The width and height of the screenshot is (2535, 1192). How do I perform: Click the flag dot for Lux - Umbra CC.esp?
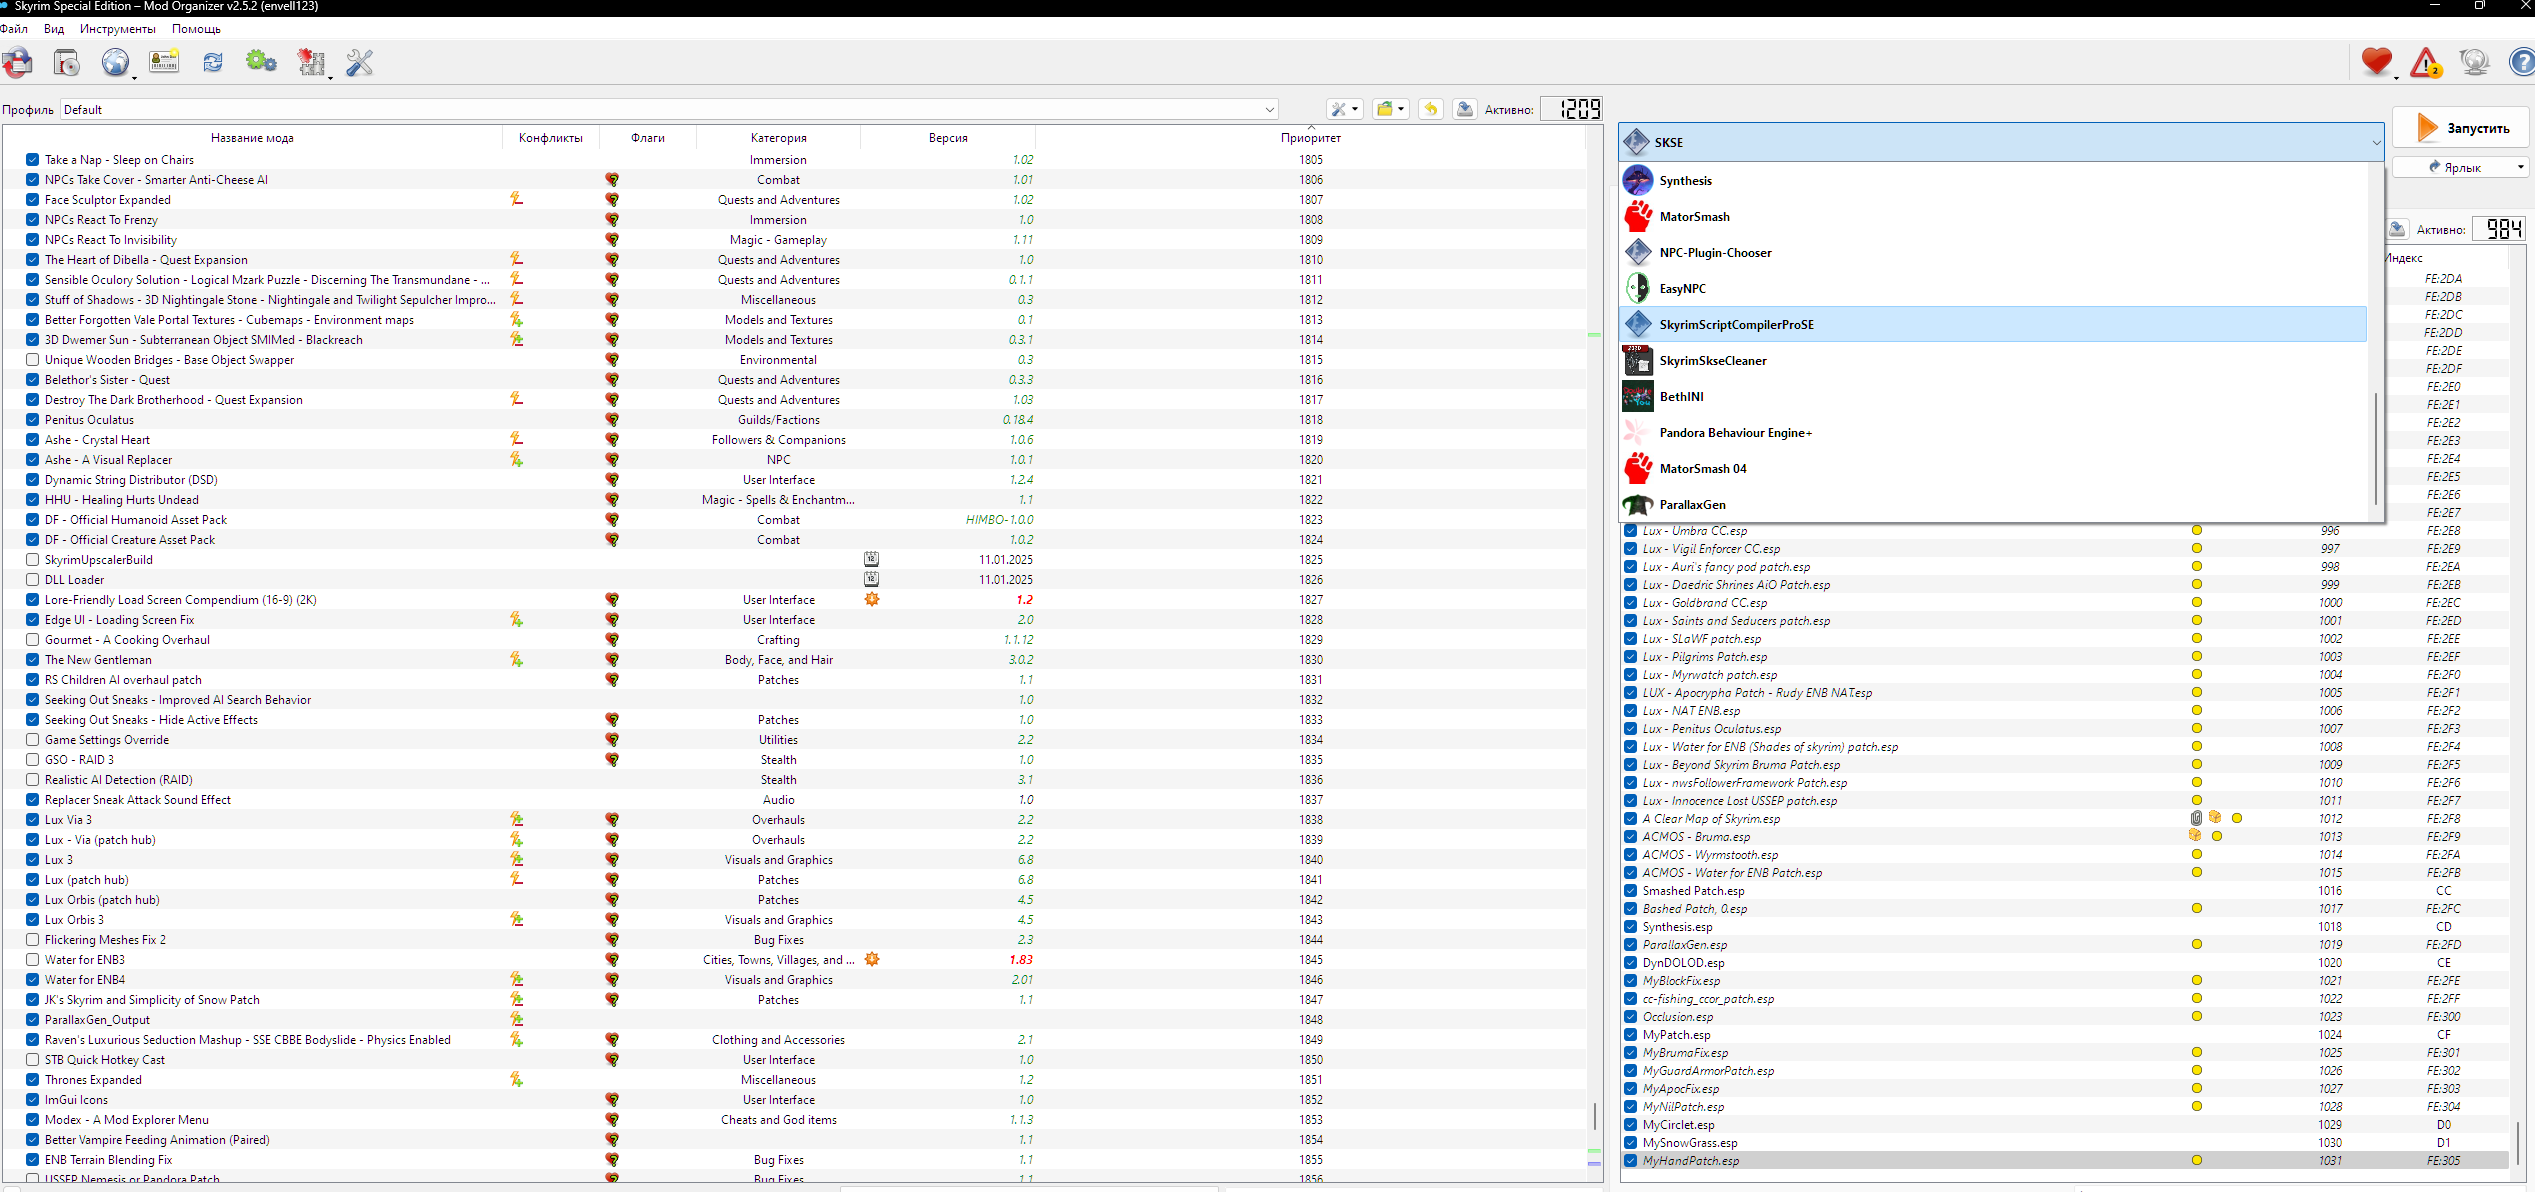click(2197, 530)
